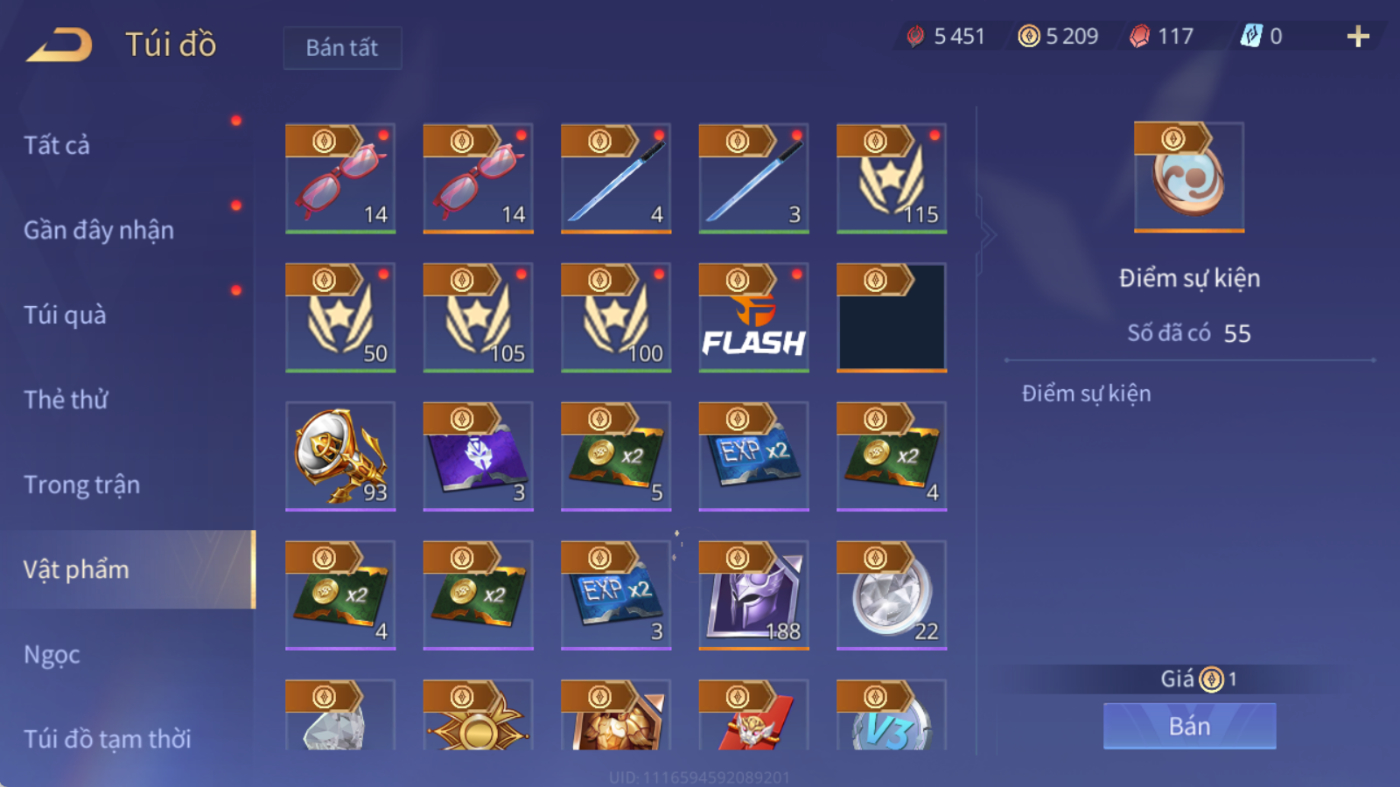Click the plus icon to add currency
The width and height of the screenshot is (1400, 787).
coord(1357,37)
